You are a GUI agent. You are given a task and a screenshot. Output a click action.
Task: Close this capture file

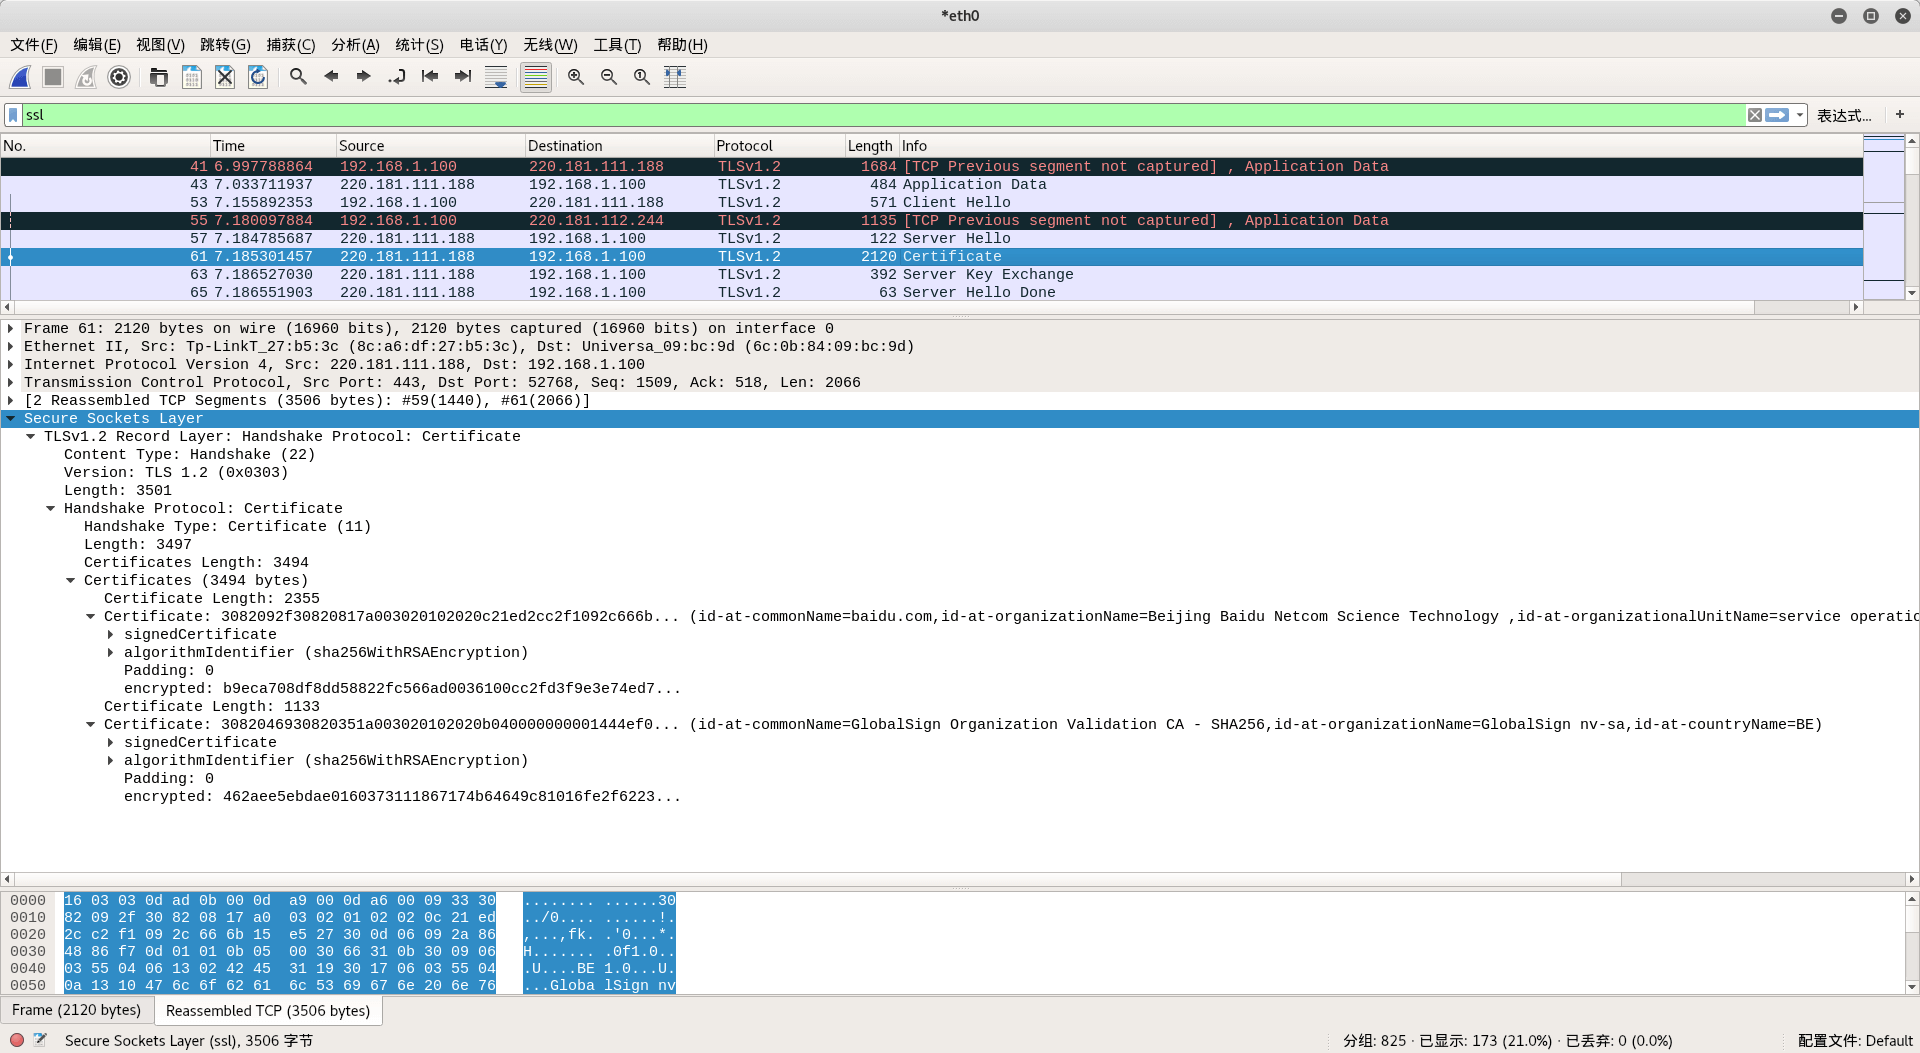pyautogui.click(x=225, y=77)
